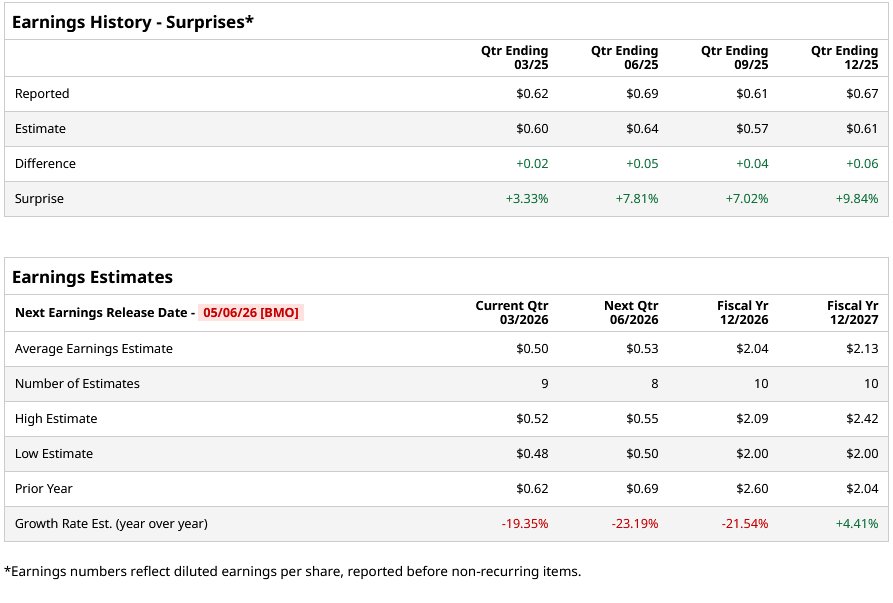
Task: Click the -19.35% growth rate value
Action: click(525, 524)
